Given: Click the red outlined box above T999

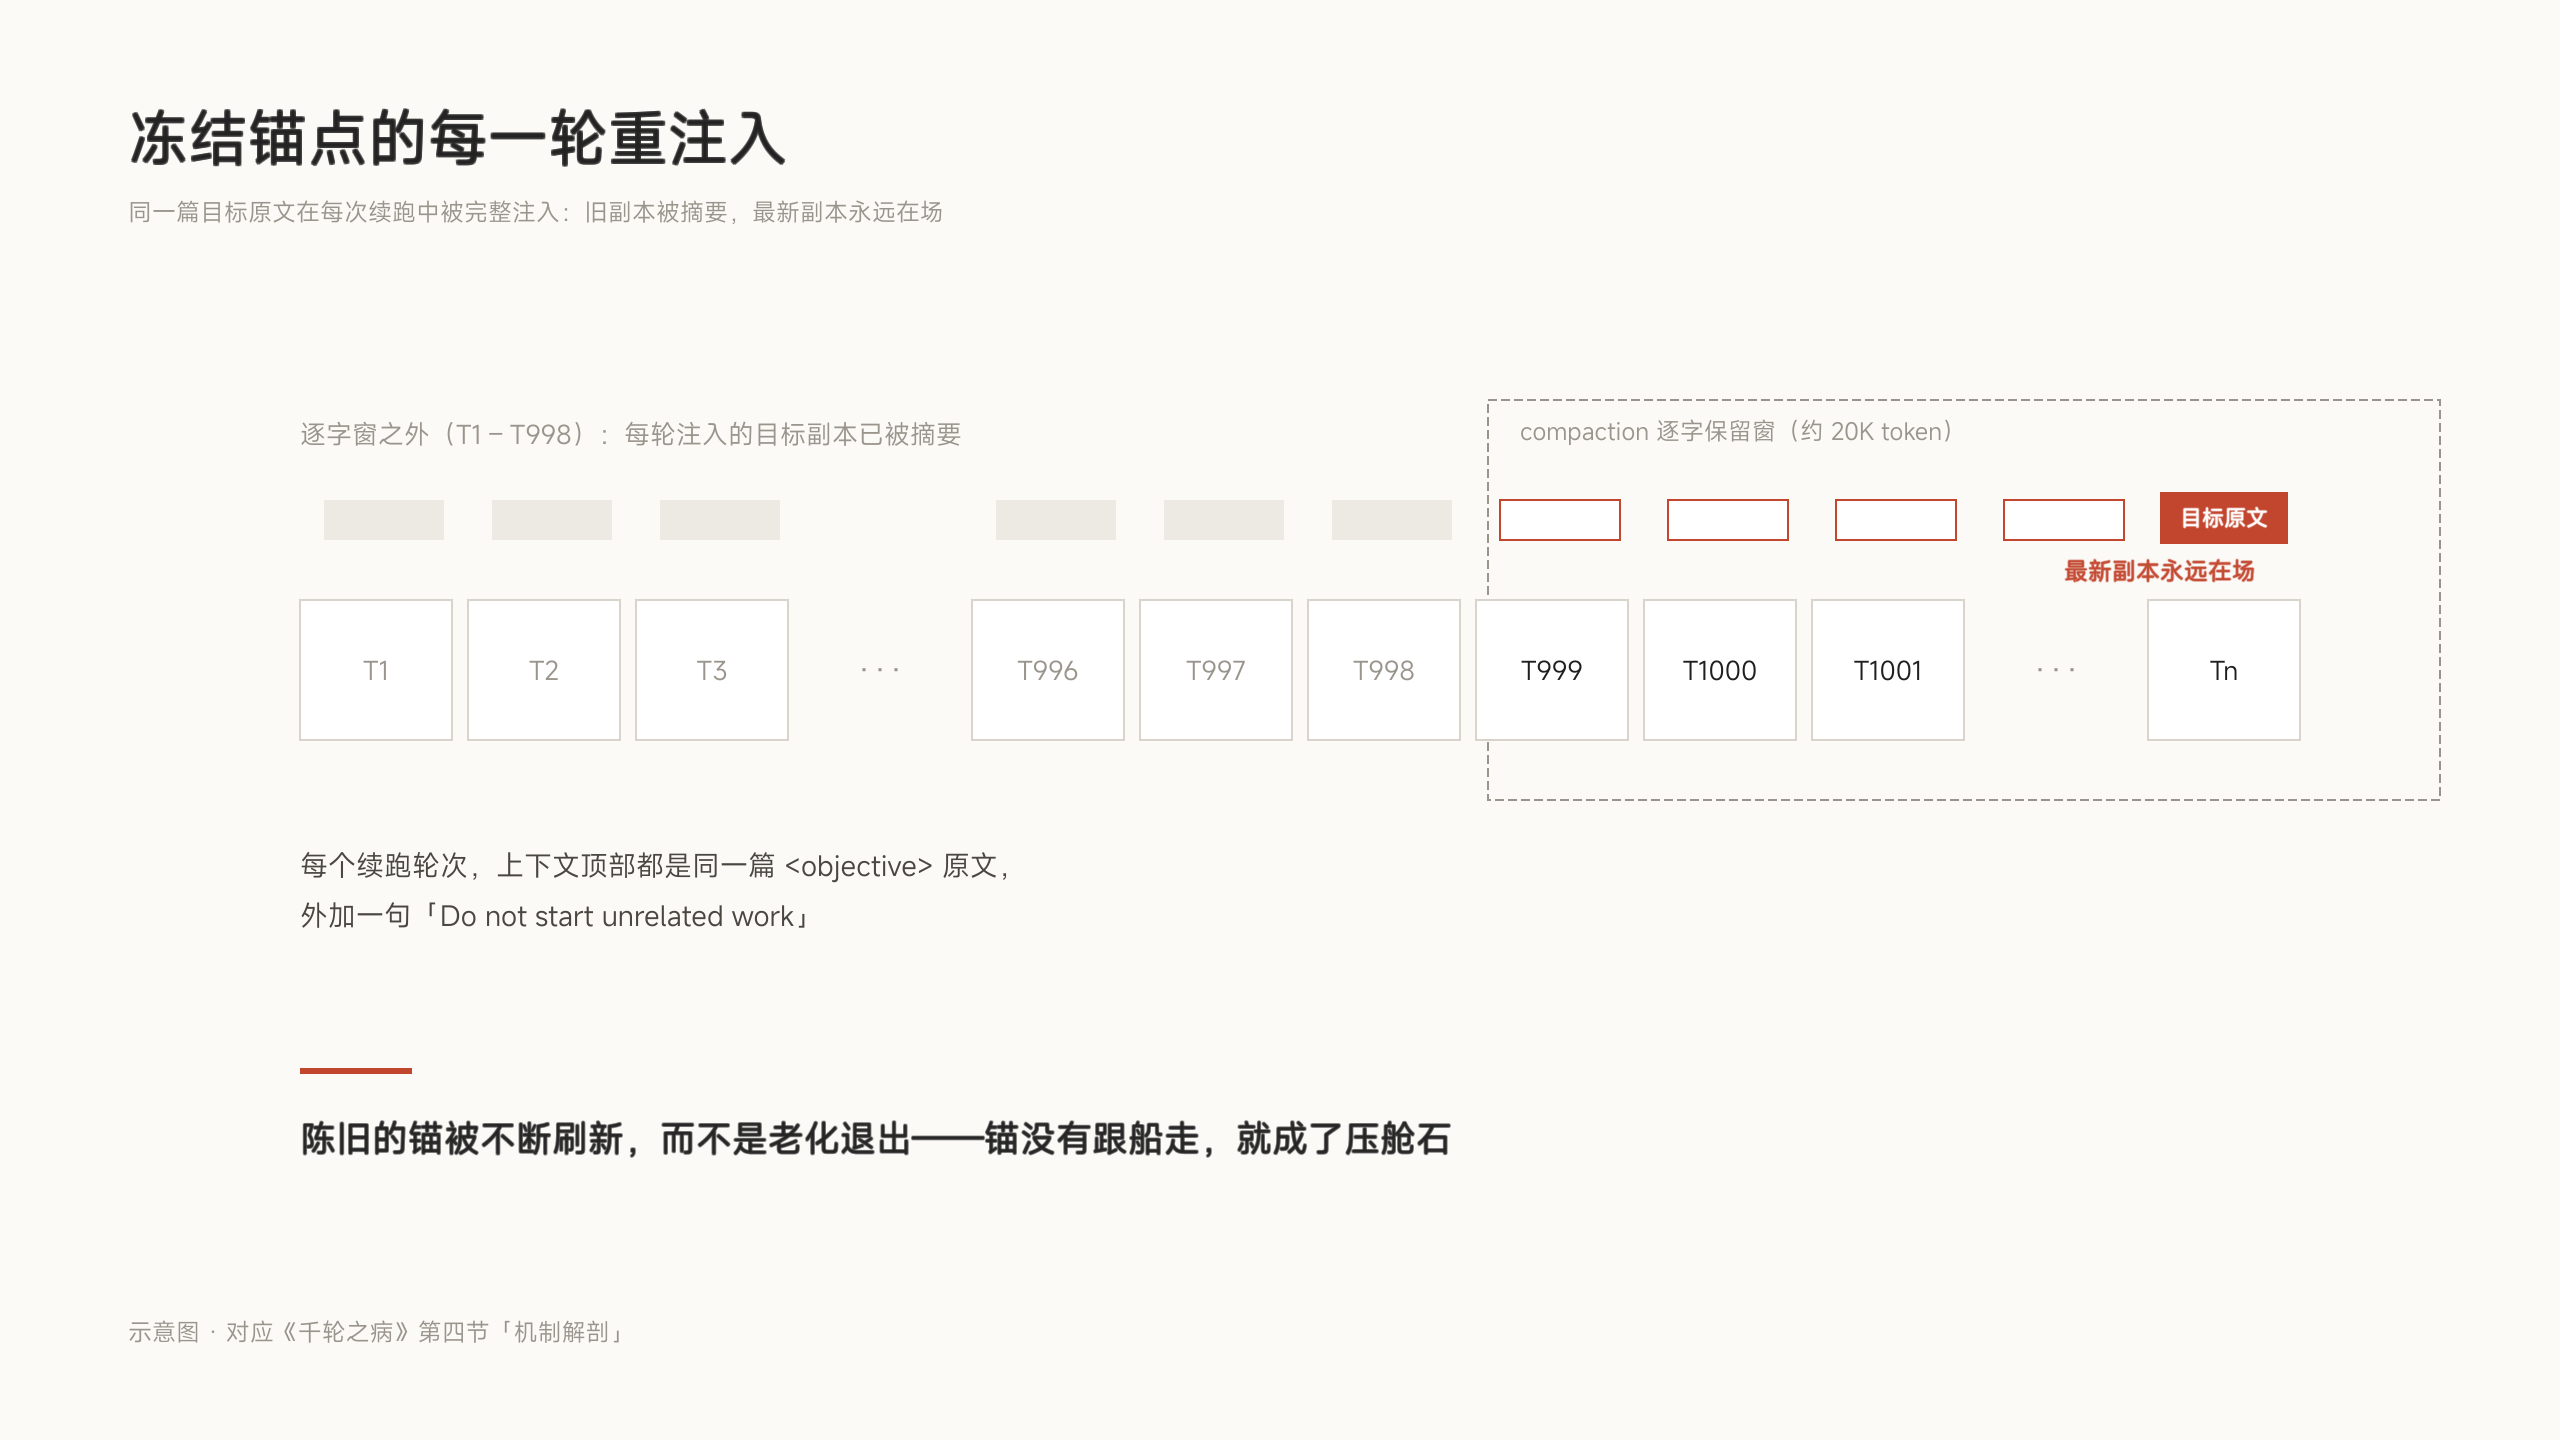Looking at the screenshot, I should point(1560,520).
